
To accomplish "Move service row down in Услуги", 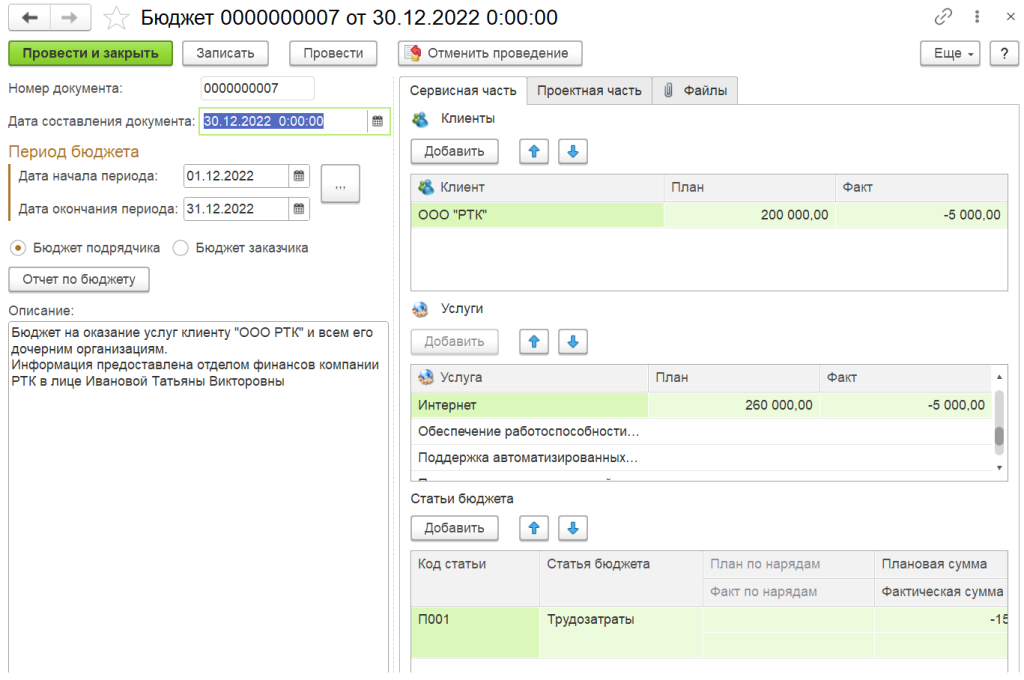I will [573, 341].
